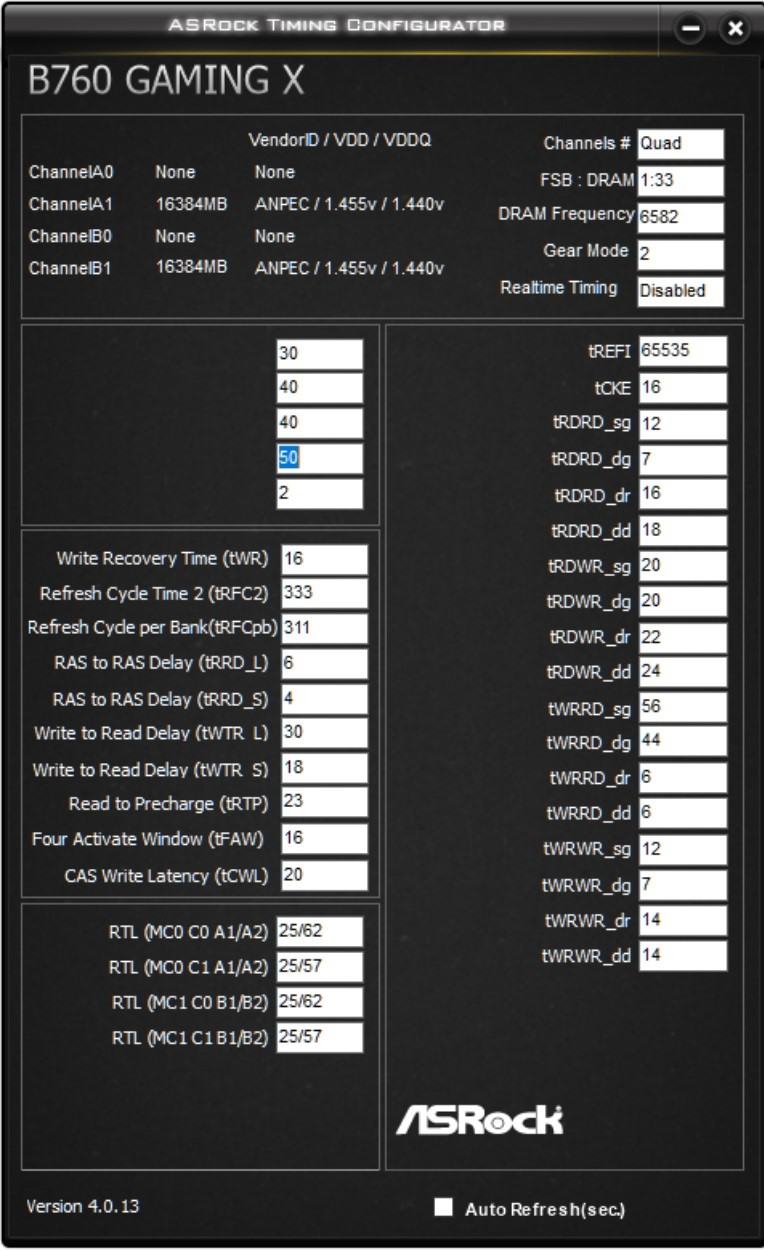The height and width of the screenshot is (1251, 764).
Task: Click the tRDWR_dr value field
Action: coord(683,637)
